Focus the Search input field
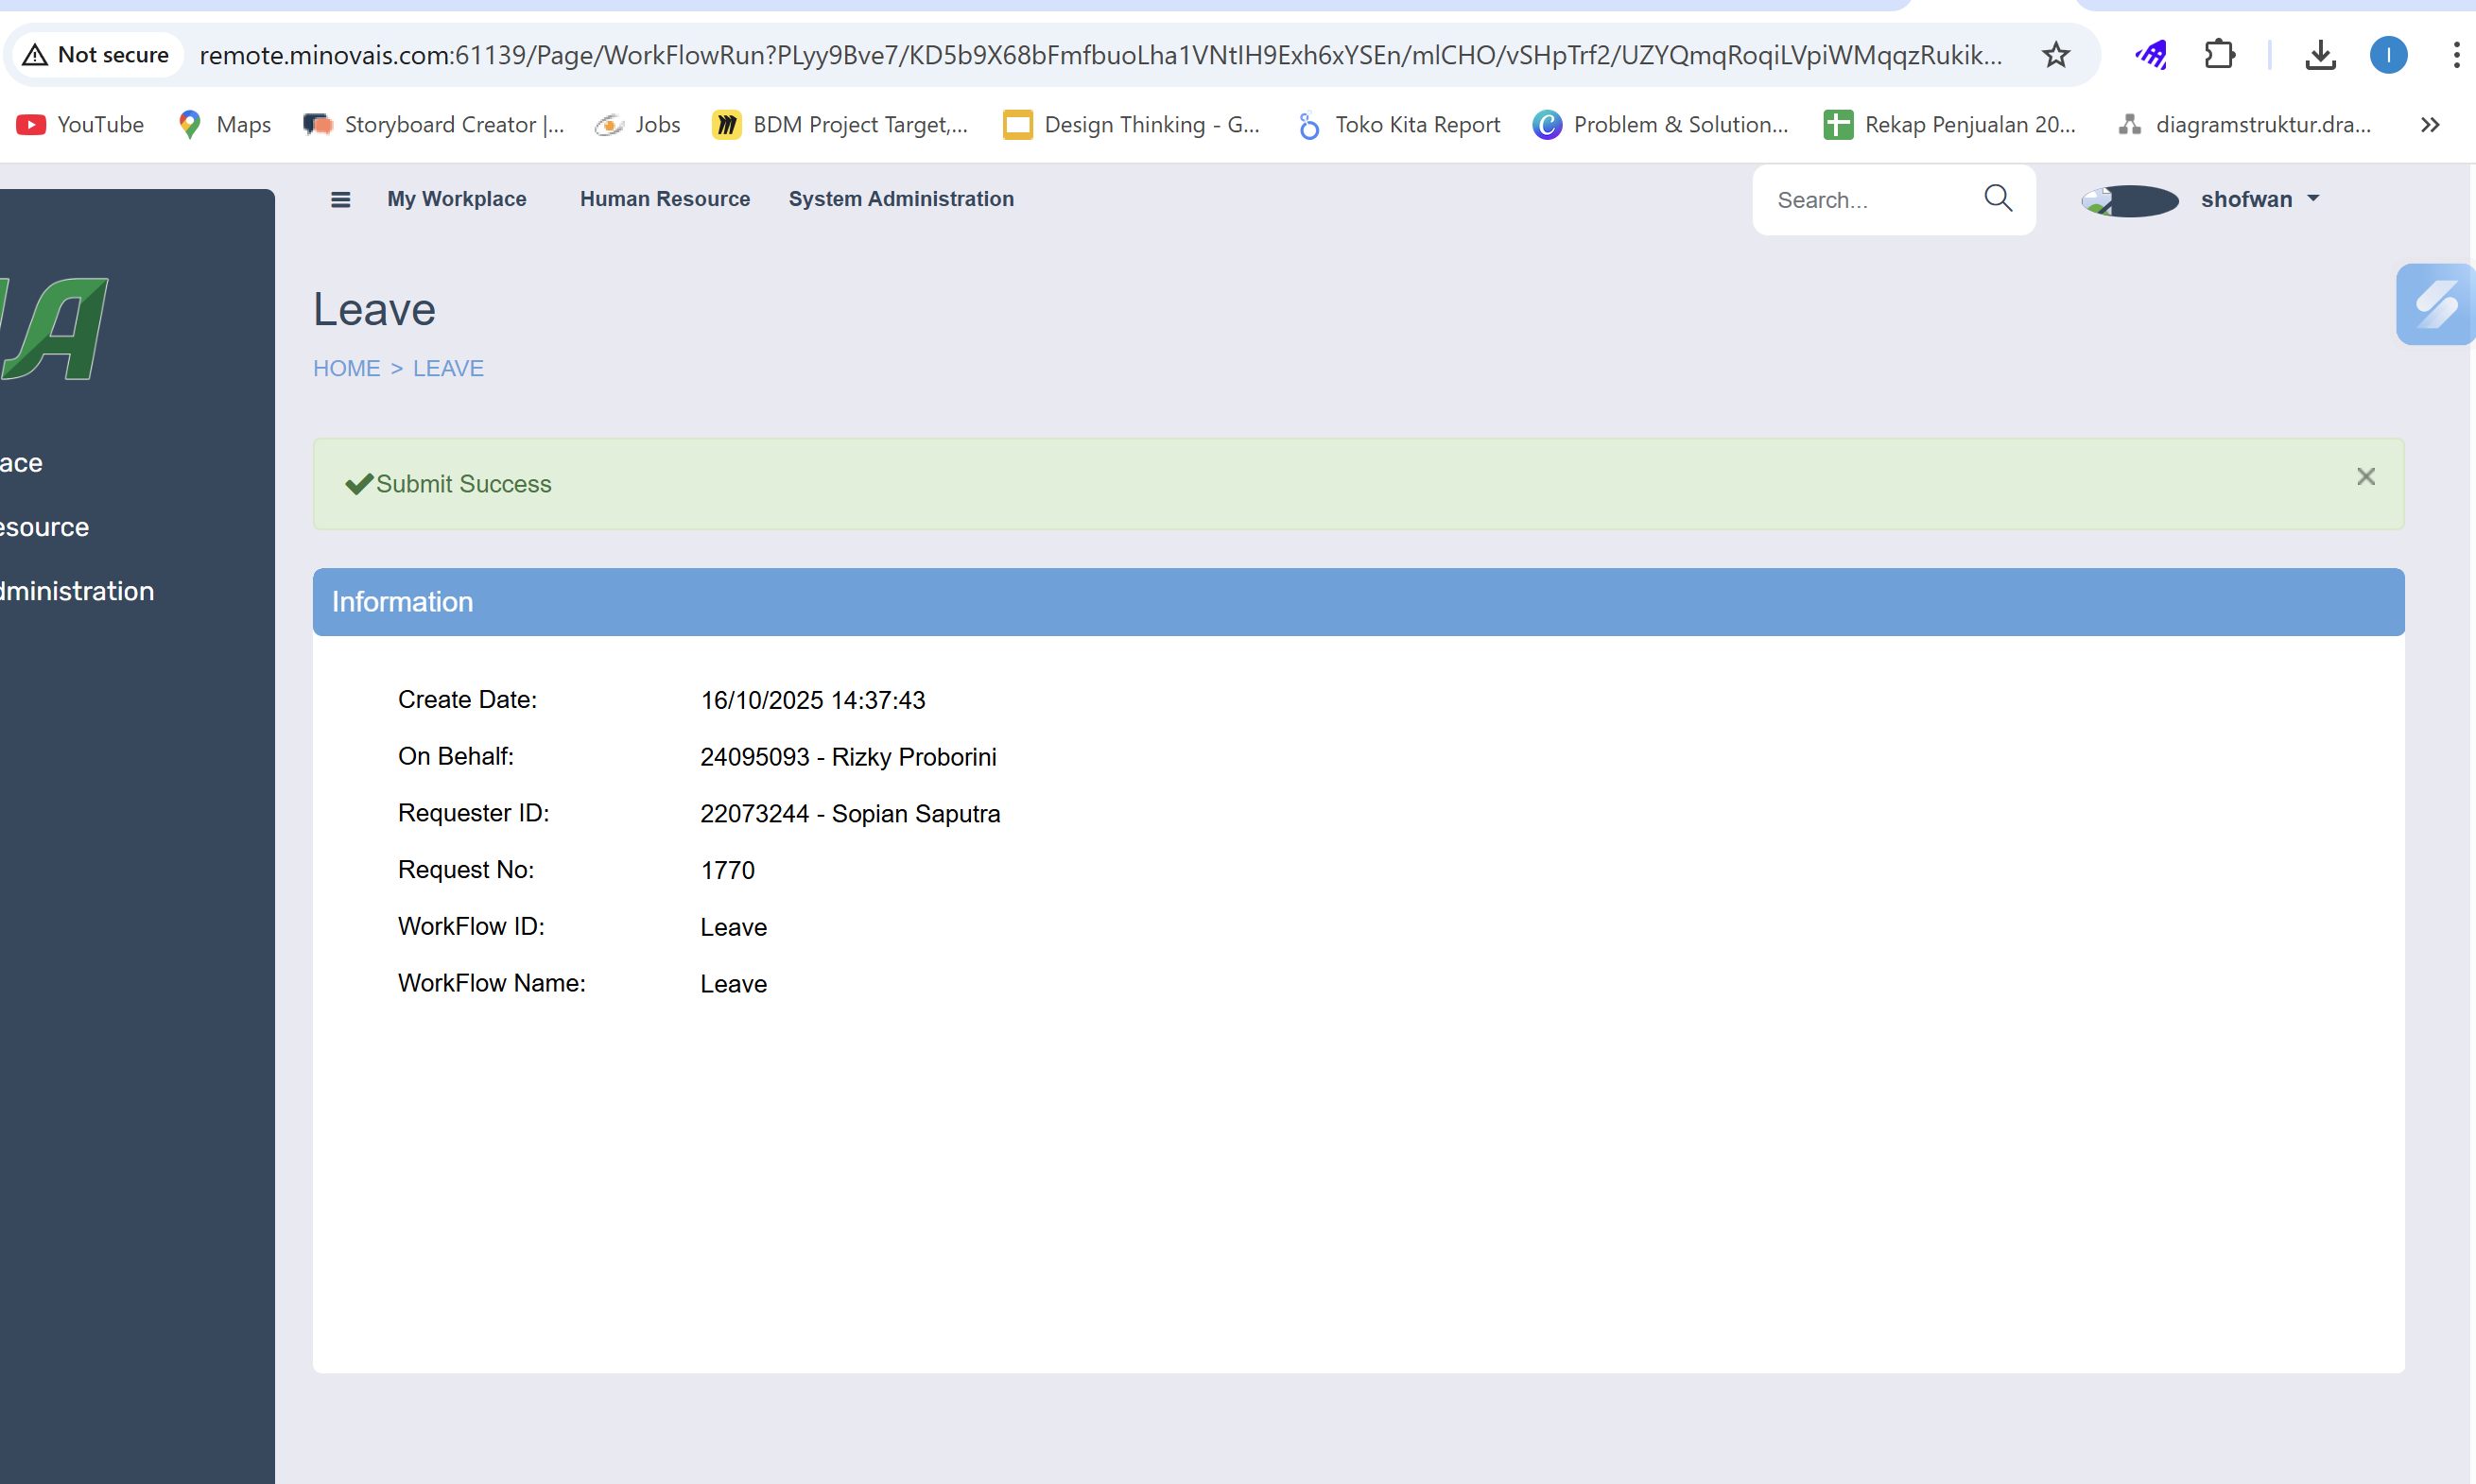The image size is (2476, 1484). coord(1865,200)
